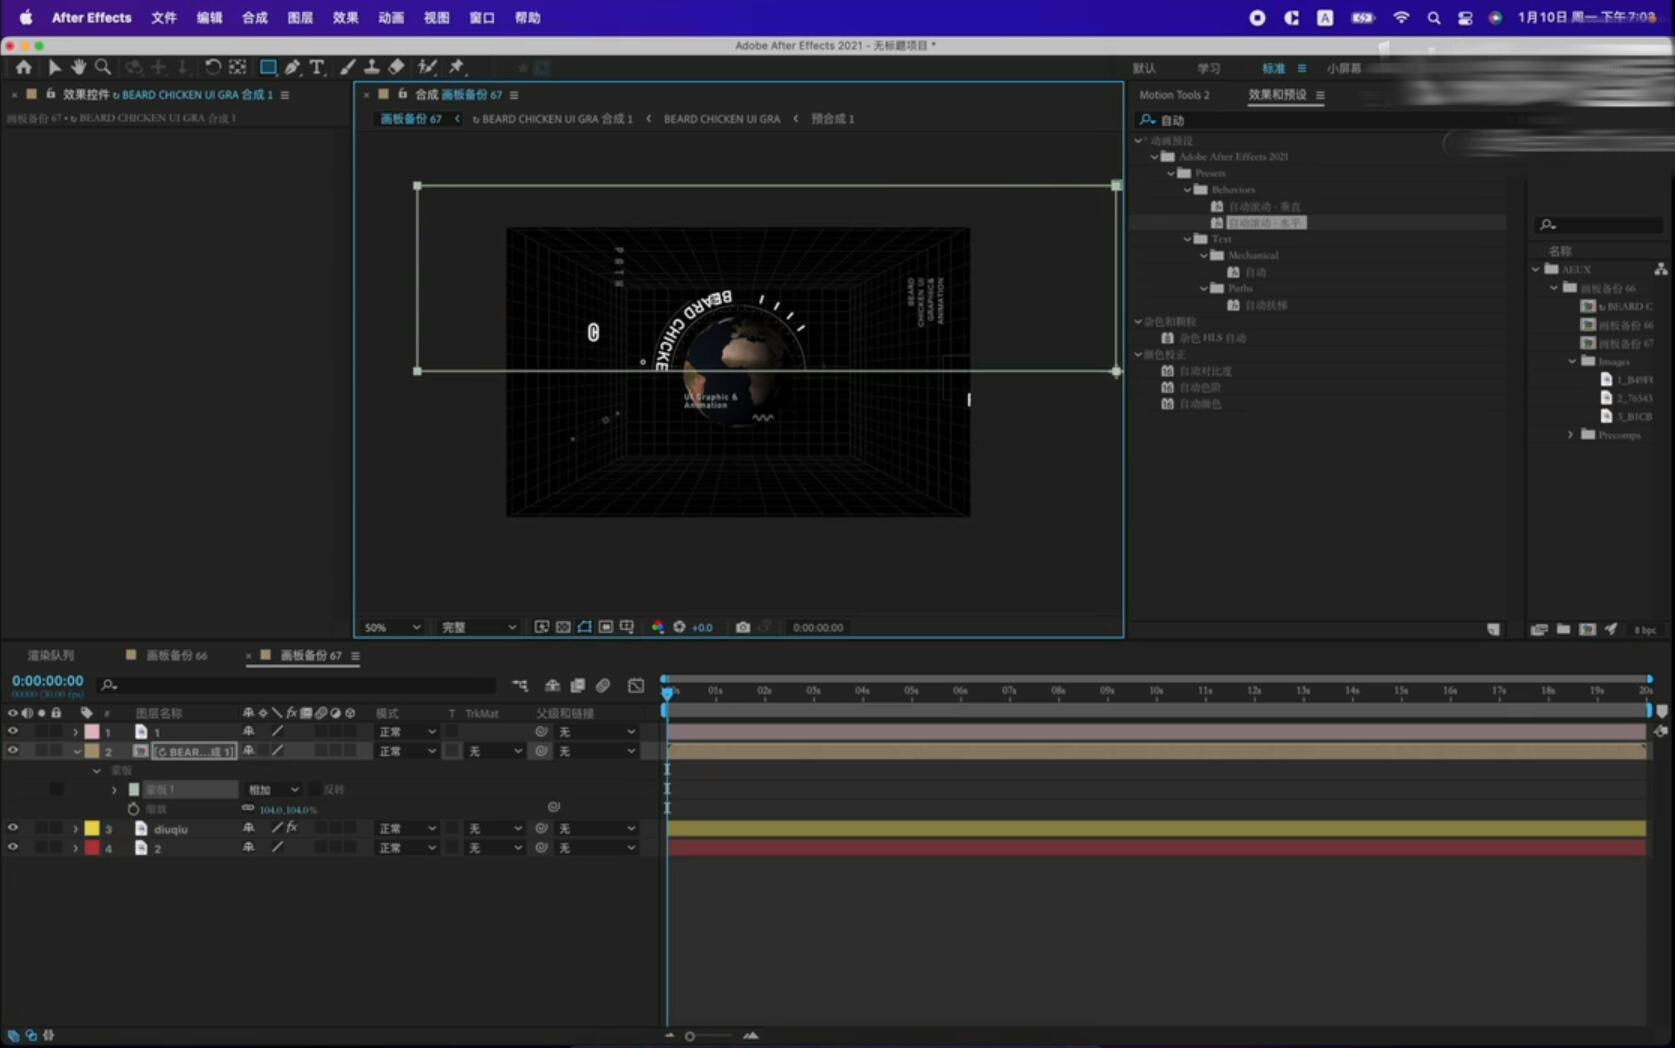
Task: Show channel and color management settings
Action: (x=657, y=627)
